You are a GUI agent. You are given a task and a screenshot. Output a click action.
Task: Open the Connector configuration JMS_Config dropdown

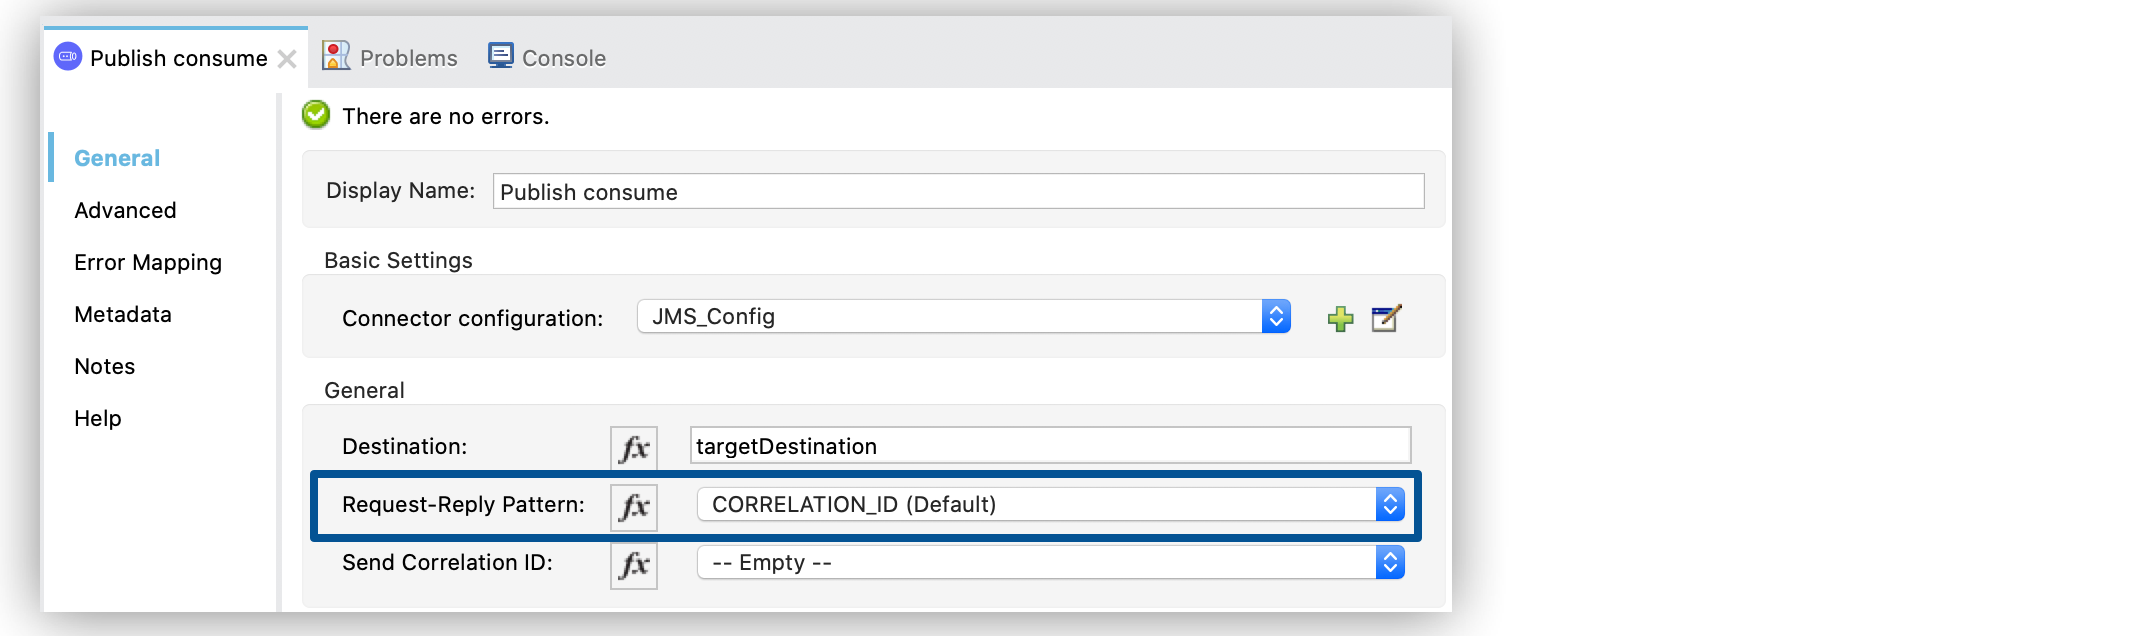(1275, 317)
